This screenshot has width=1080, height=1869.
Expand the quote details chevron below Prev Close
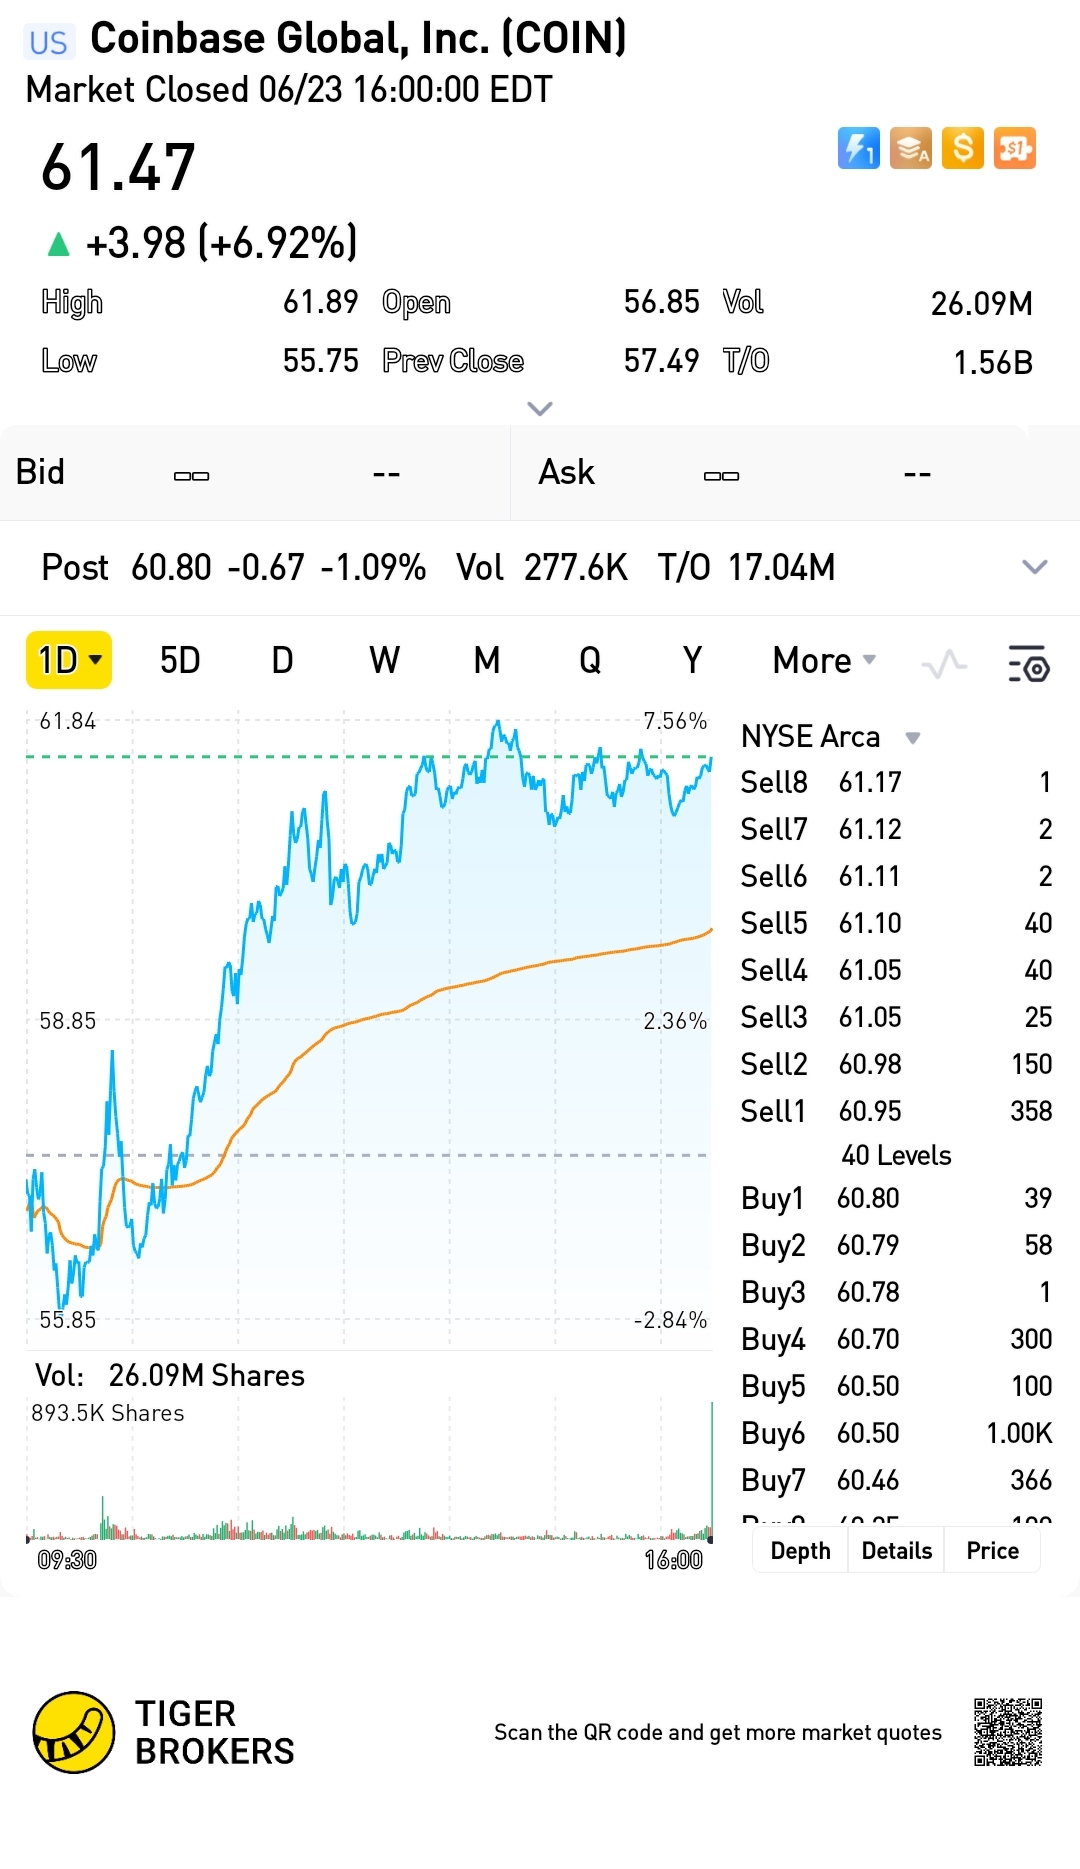(540, 408)
